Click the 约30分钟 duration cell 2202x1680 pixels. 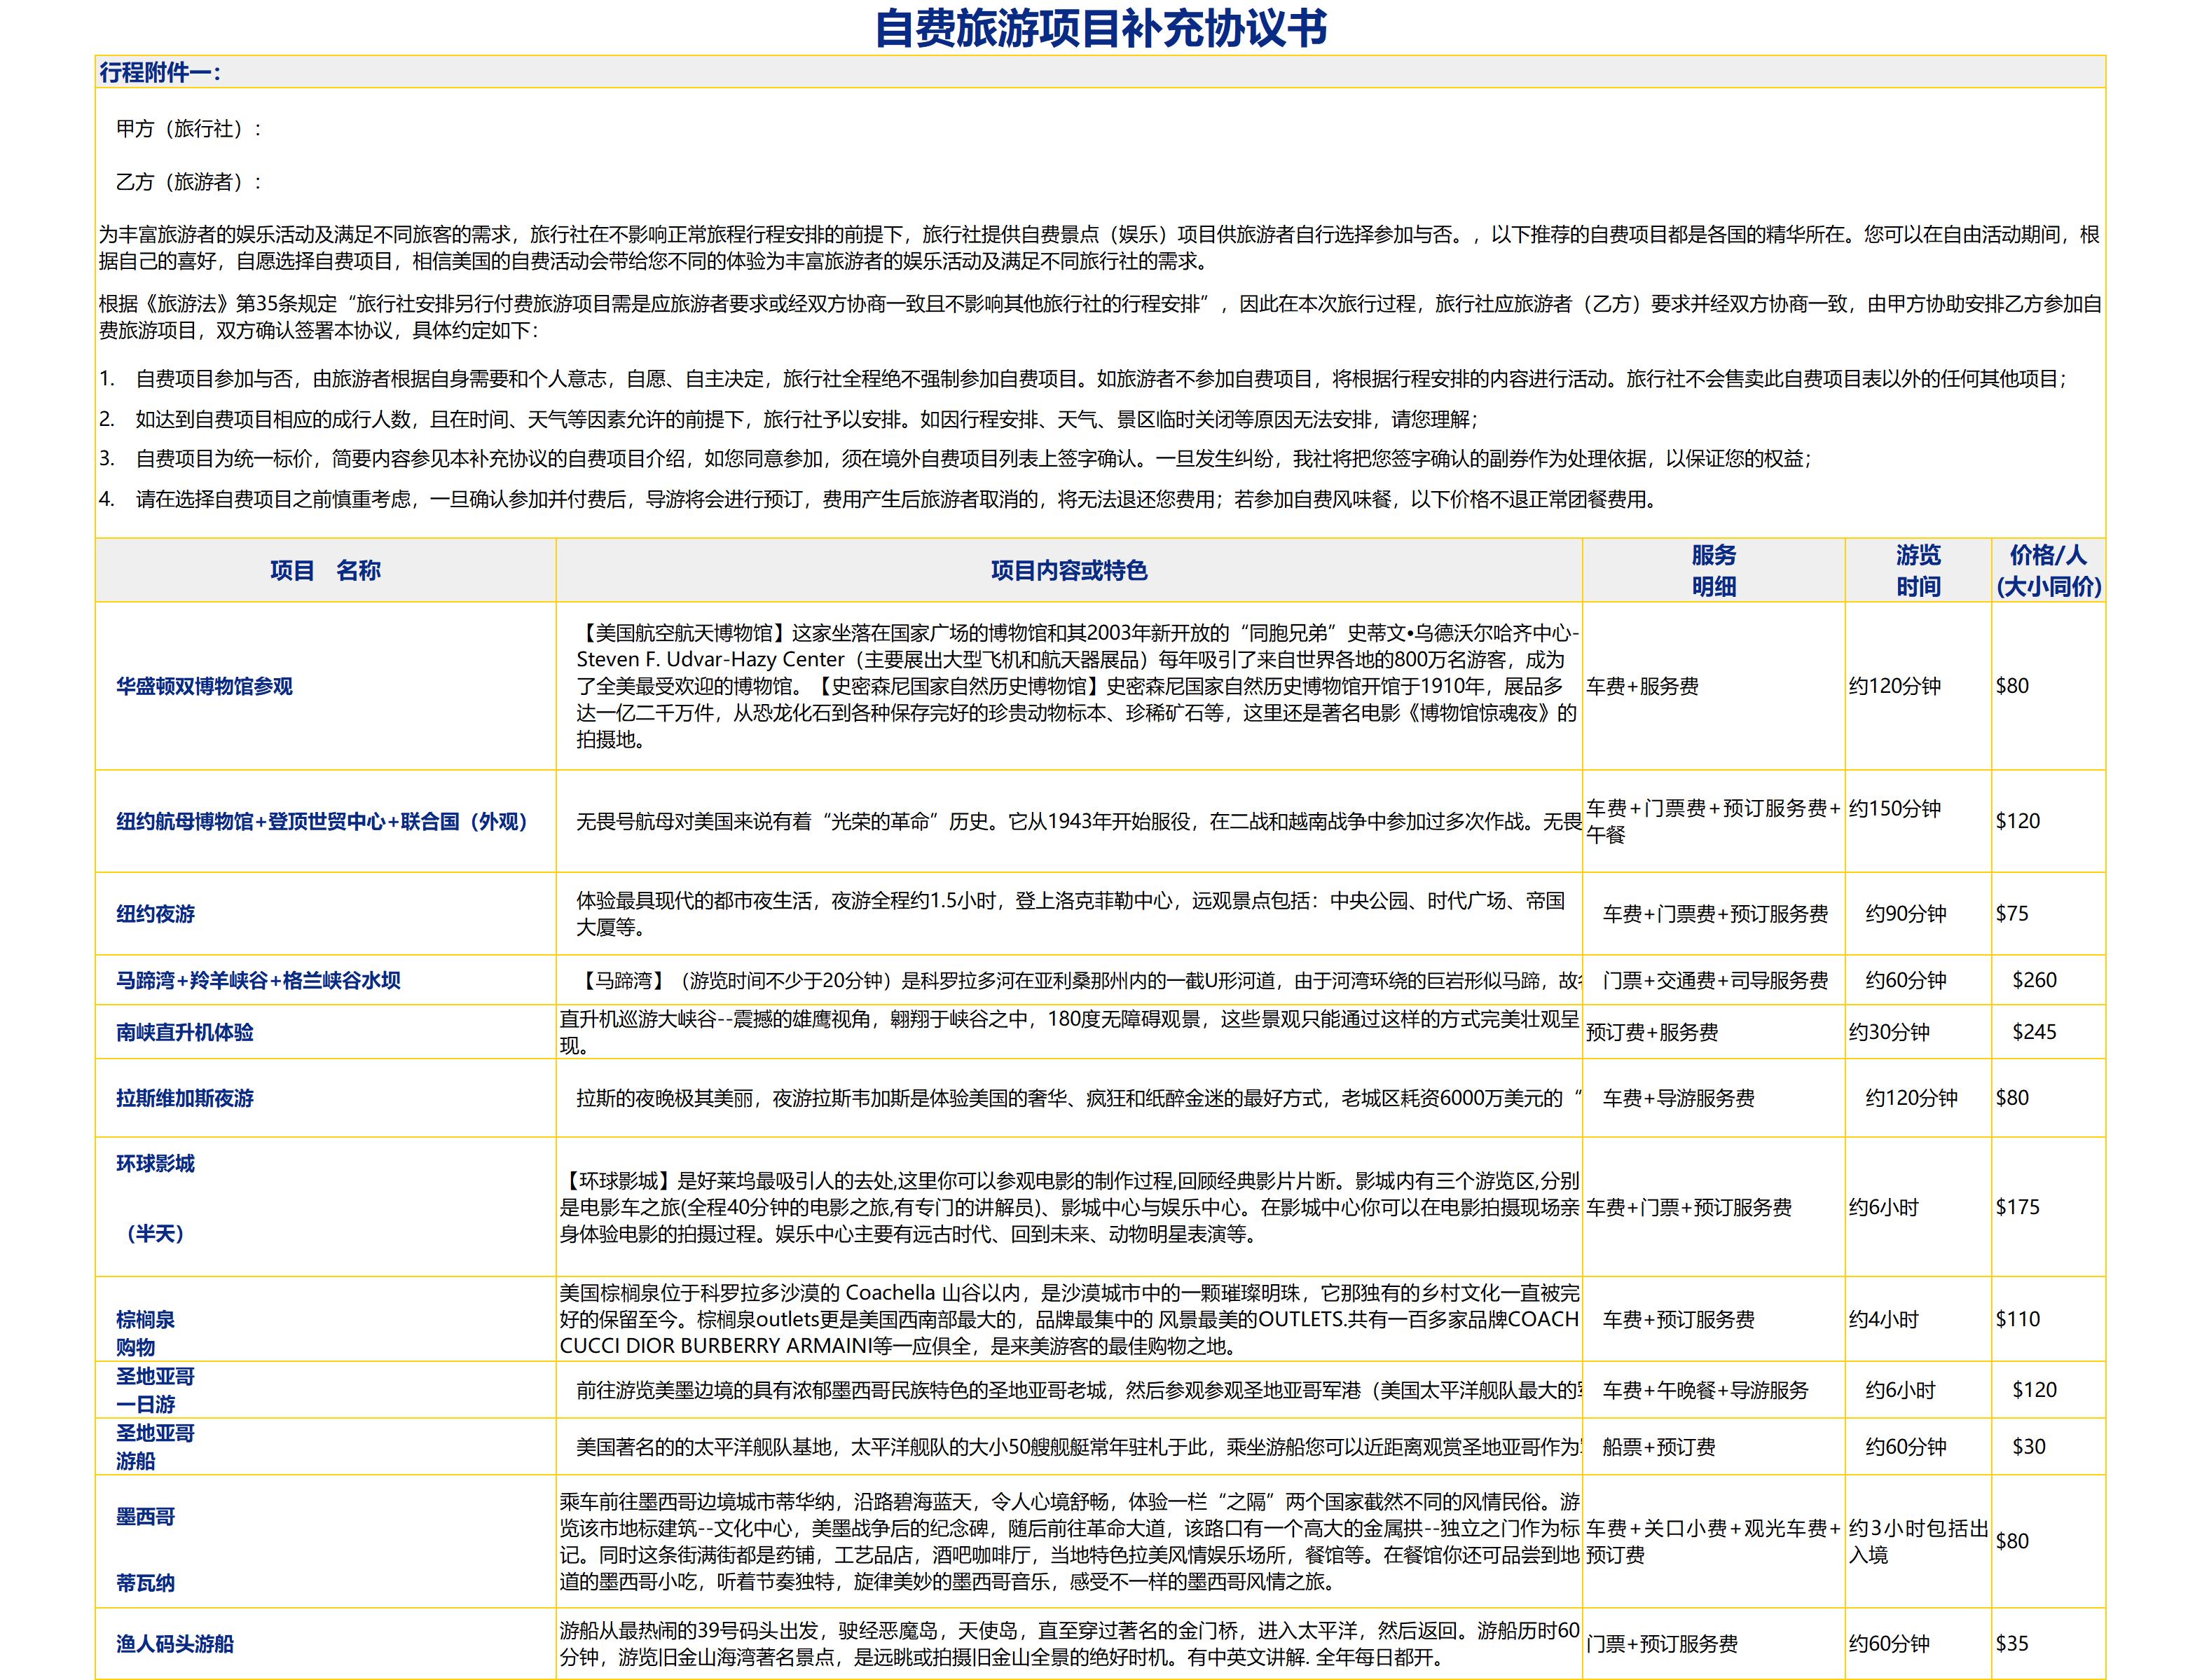(1918, 1032)
